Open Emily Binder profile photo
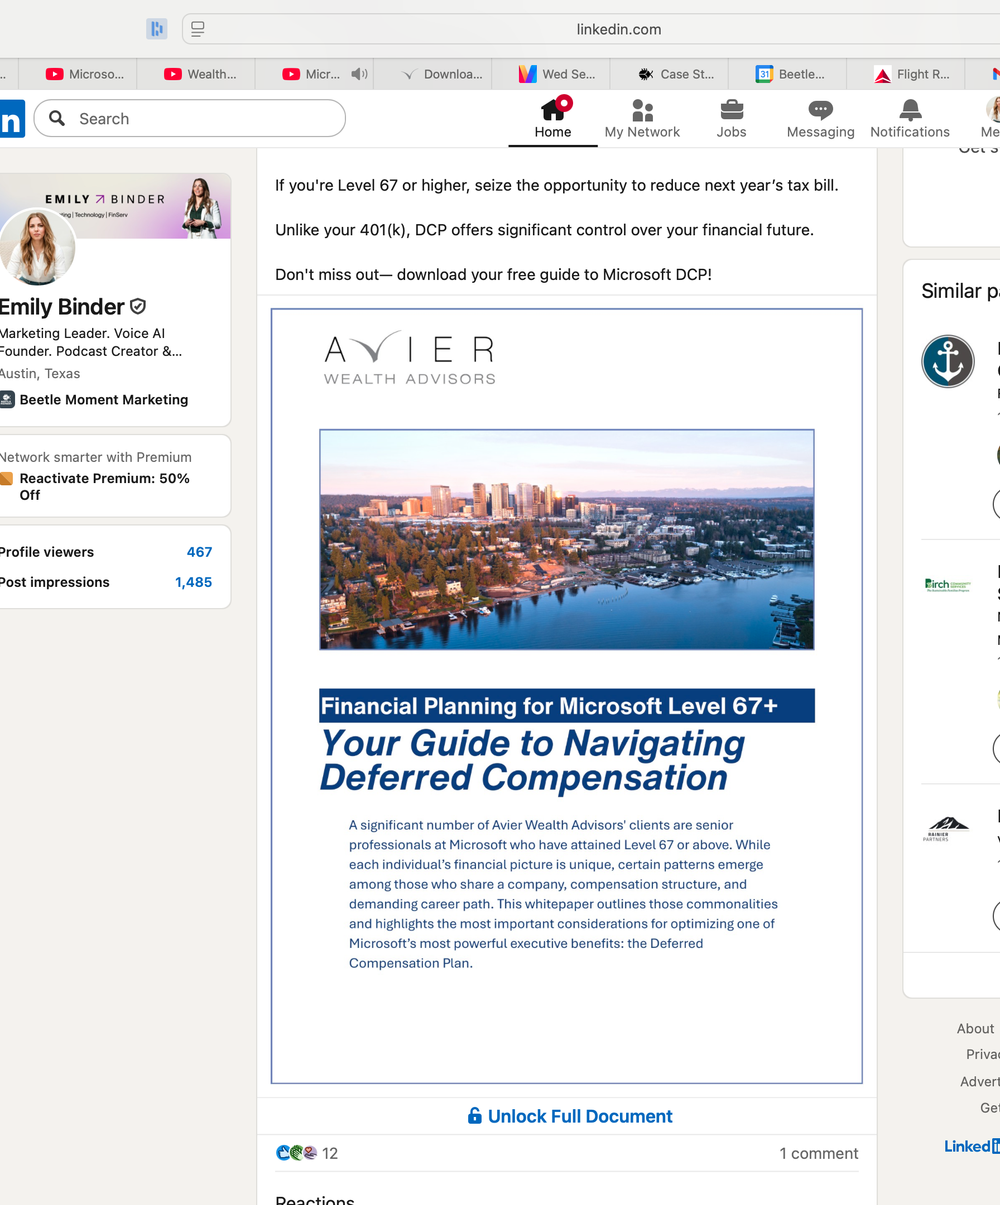1000x1205 pixels. [37, 247]
